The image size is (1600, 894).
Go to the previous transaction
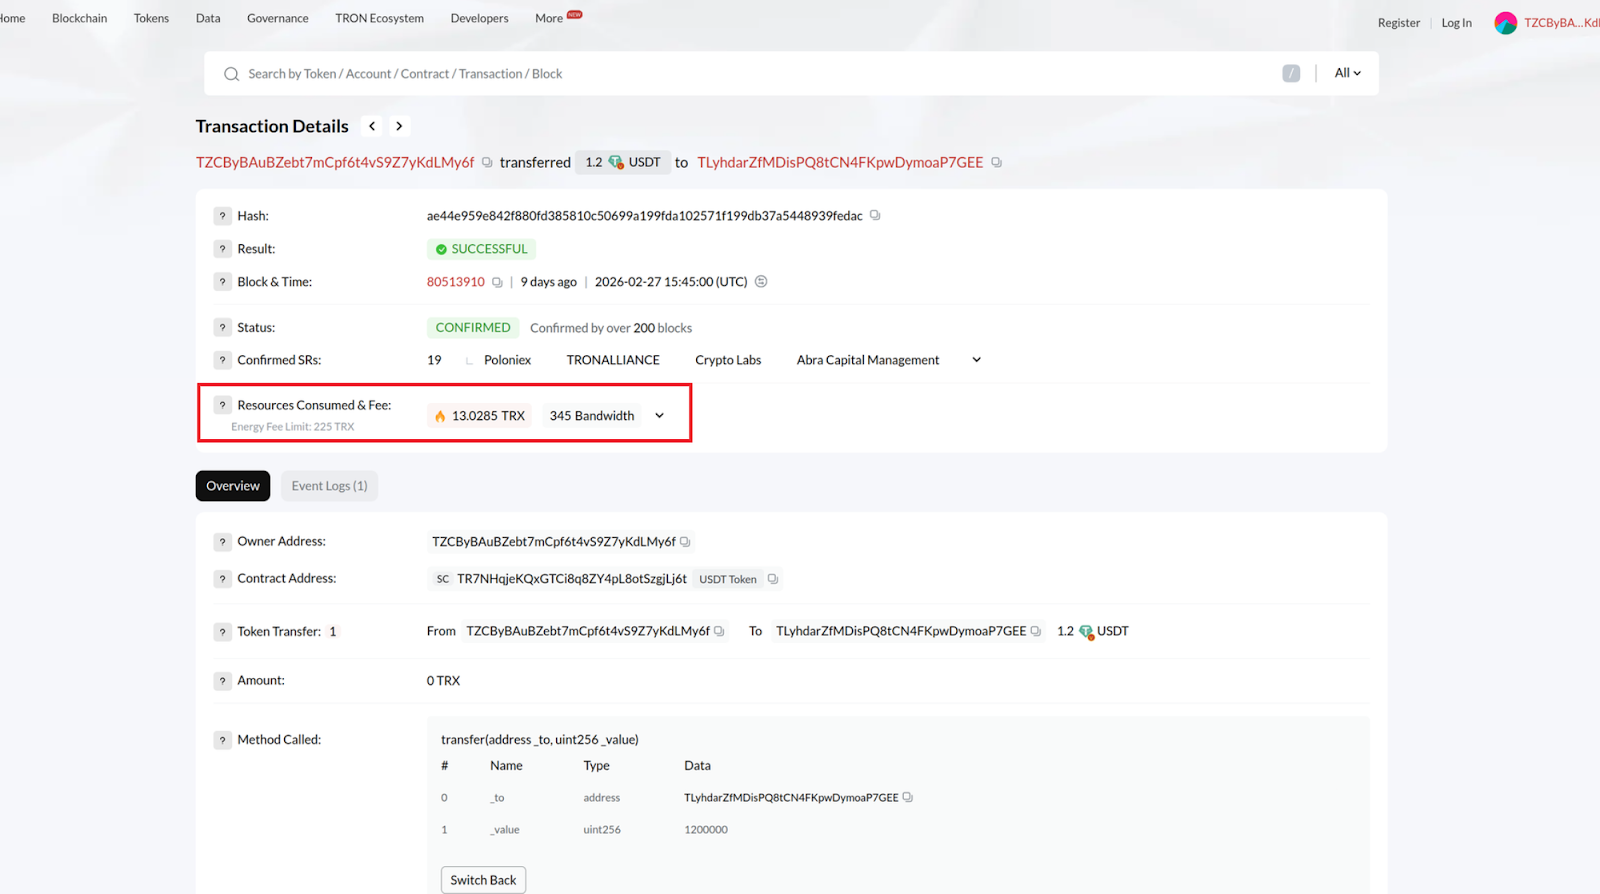[x=372, y=126]
